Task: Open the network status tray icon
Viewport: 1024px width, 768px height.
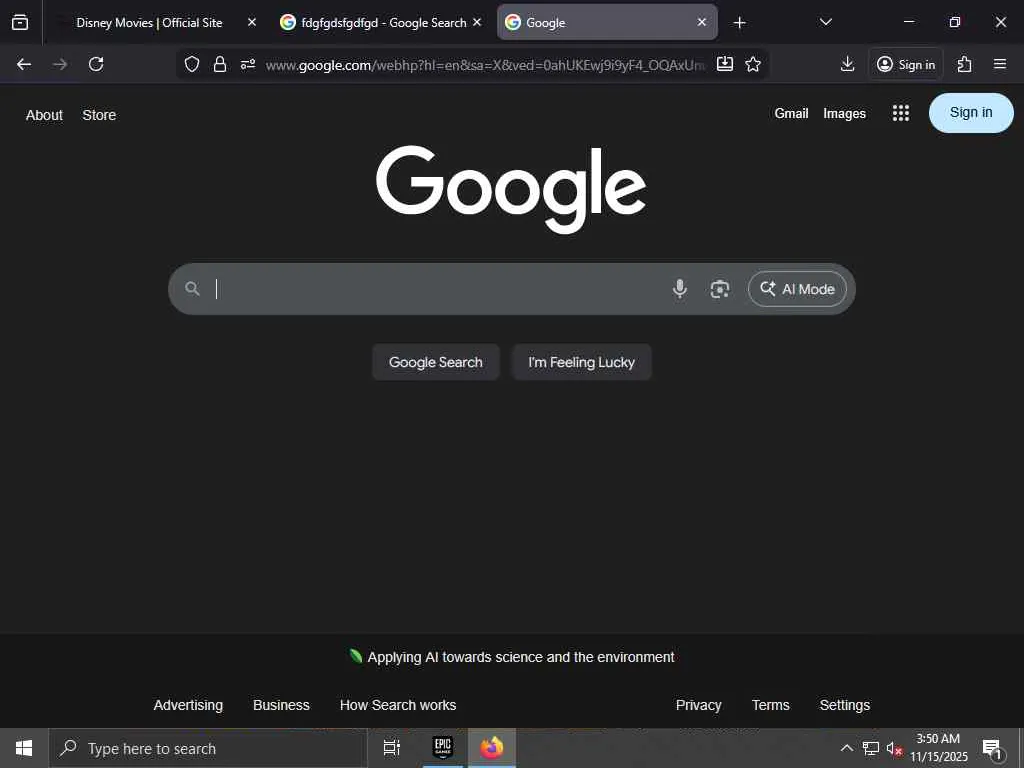Action: [x=871, y=748]
